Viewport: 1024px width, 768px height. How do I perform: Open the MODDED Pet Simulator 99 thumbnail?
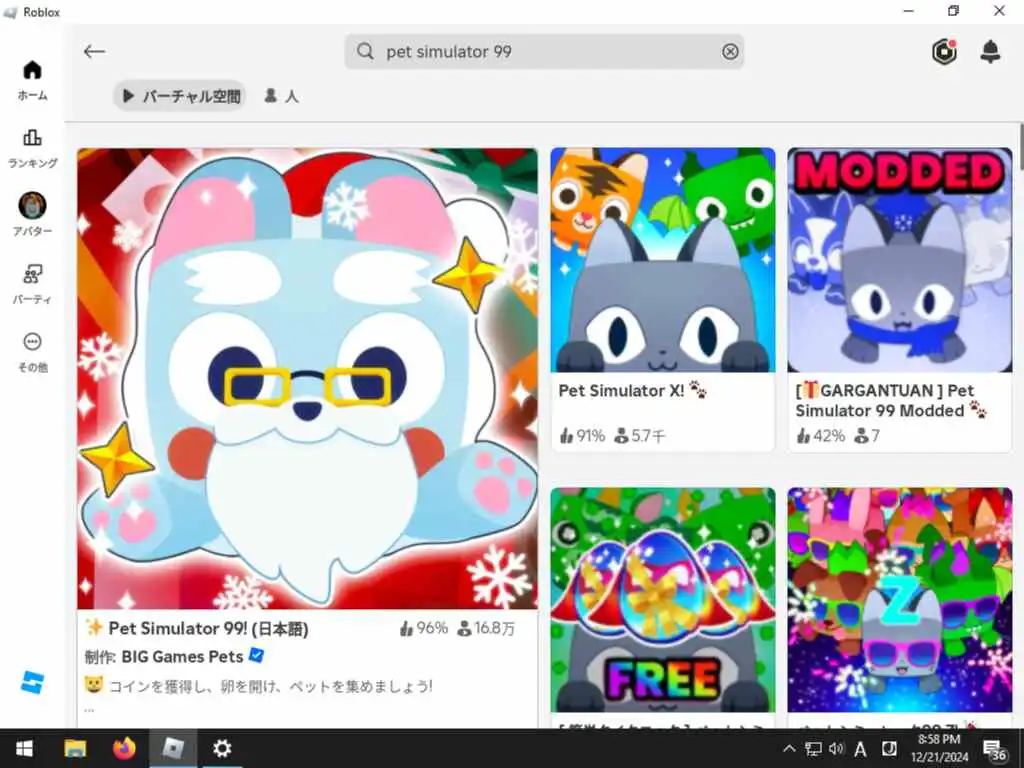(899, 260)
